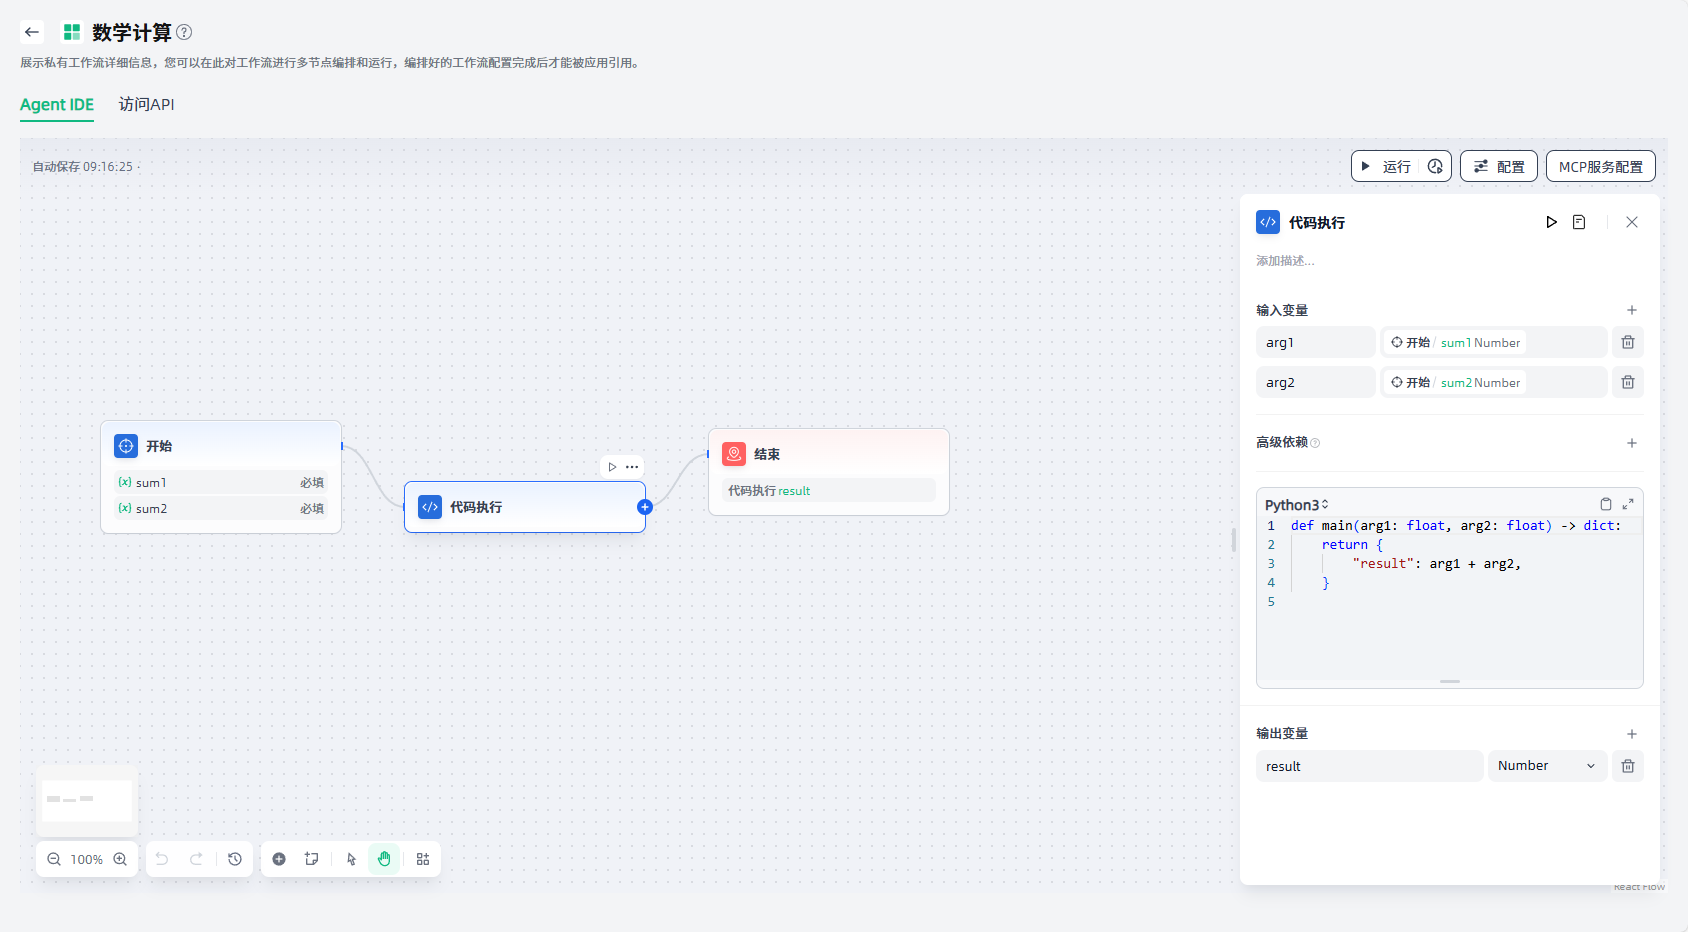1688x932 pixels.
Task: Click the 运行 run button
Action: pyautogui.click(x=1387, y=166)
